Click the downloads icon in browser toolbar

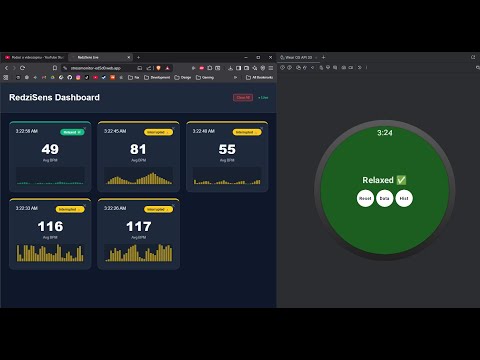[230, 68]
